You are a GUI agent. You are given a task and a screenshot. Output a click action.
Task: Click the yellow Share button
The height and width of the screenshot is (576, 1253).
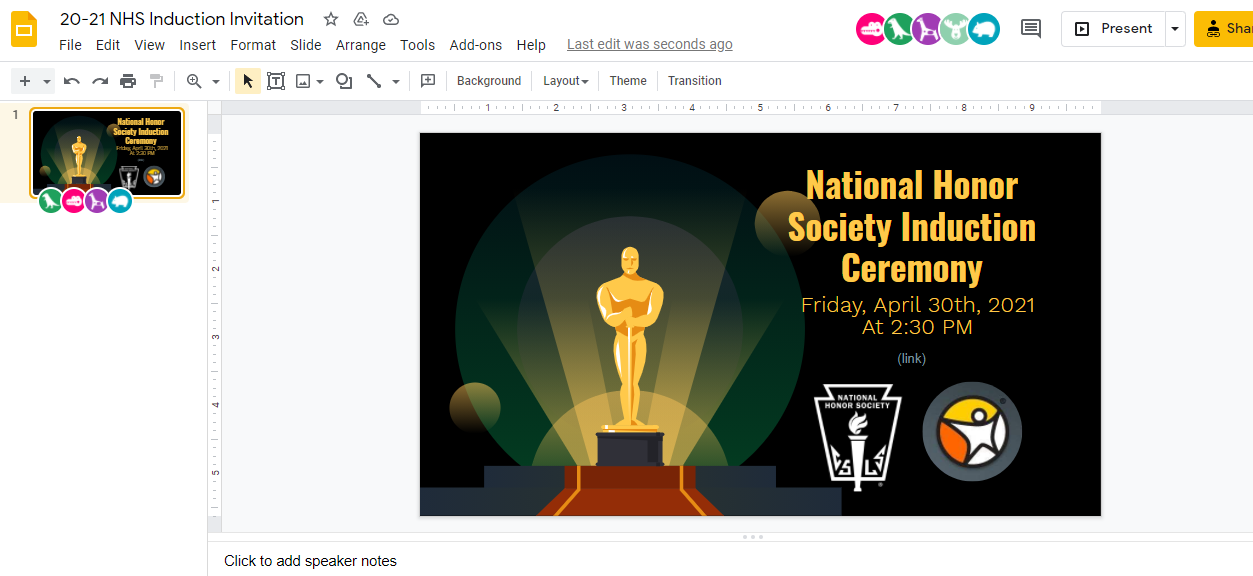1224,29
